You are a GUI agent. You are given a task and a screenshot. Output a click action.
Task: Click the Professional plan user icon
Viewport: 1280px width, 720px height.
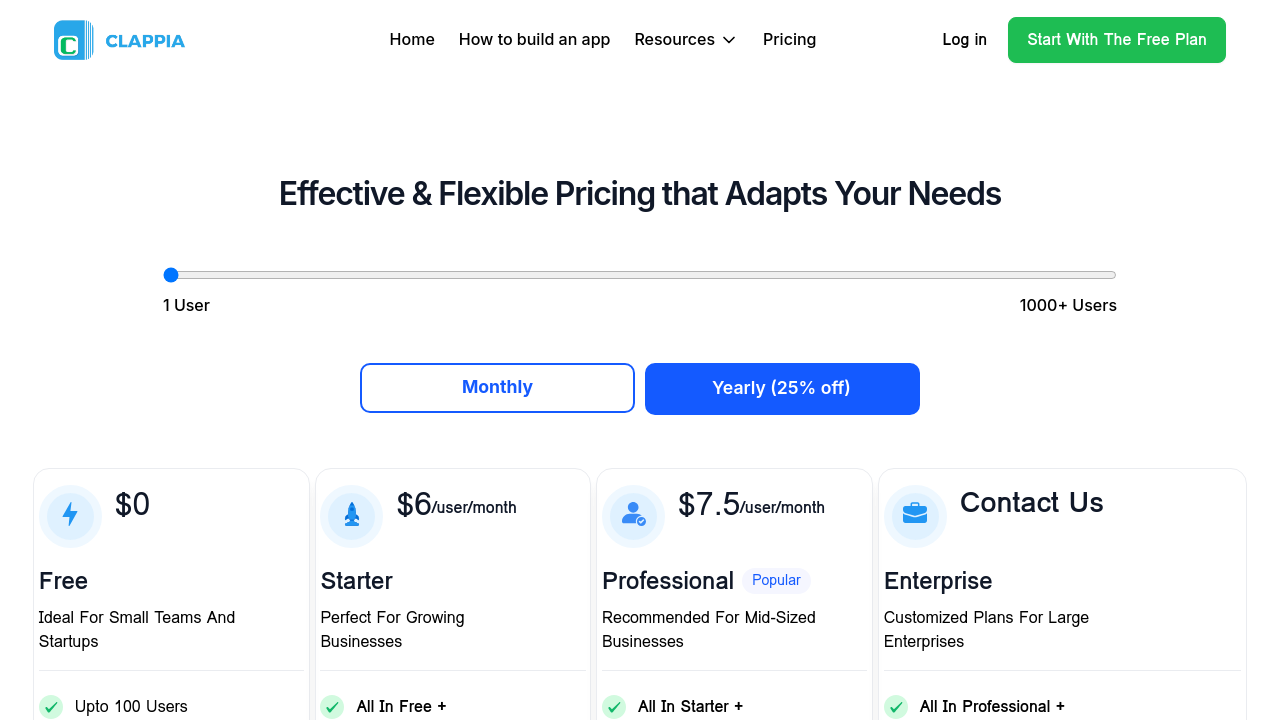pyautogui.click(x=633, y=515)
